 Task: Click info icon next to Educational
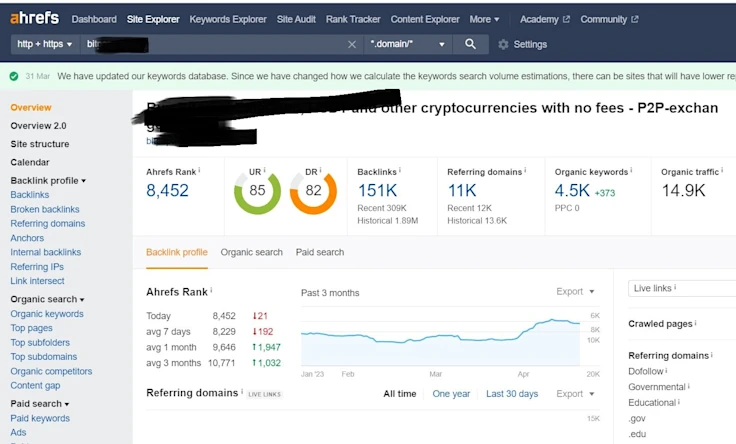click(x=679, y=402)
